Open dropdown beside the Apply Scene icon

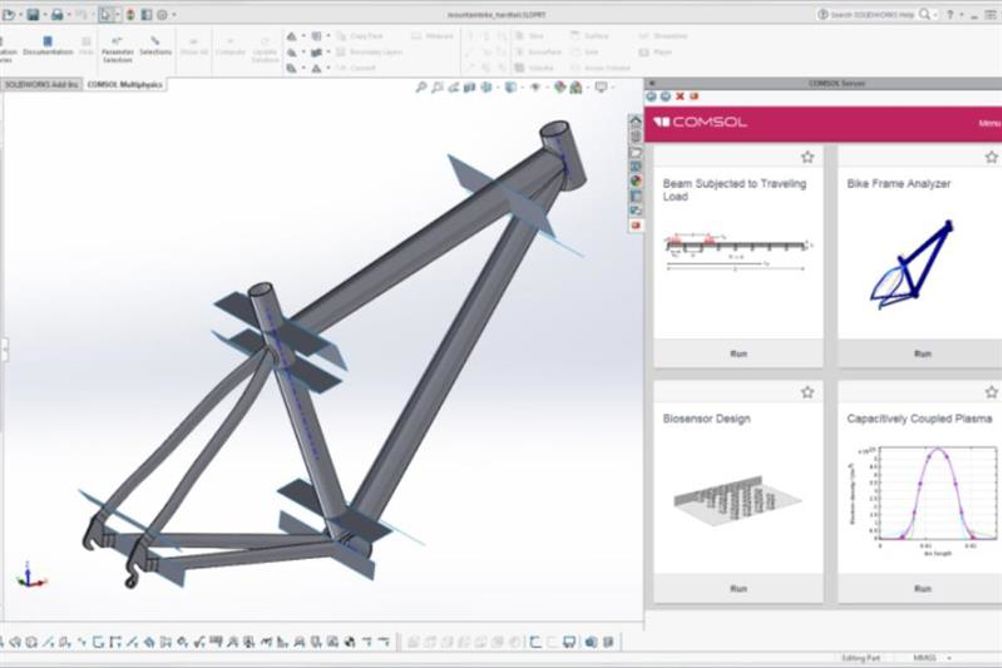click(587, 87)
